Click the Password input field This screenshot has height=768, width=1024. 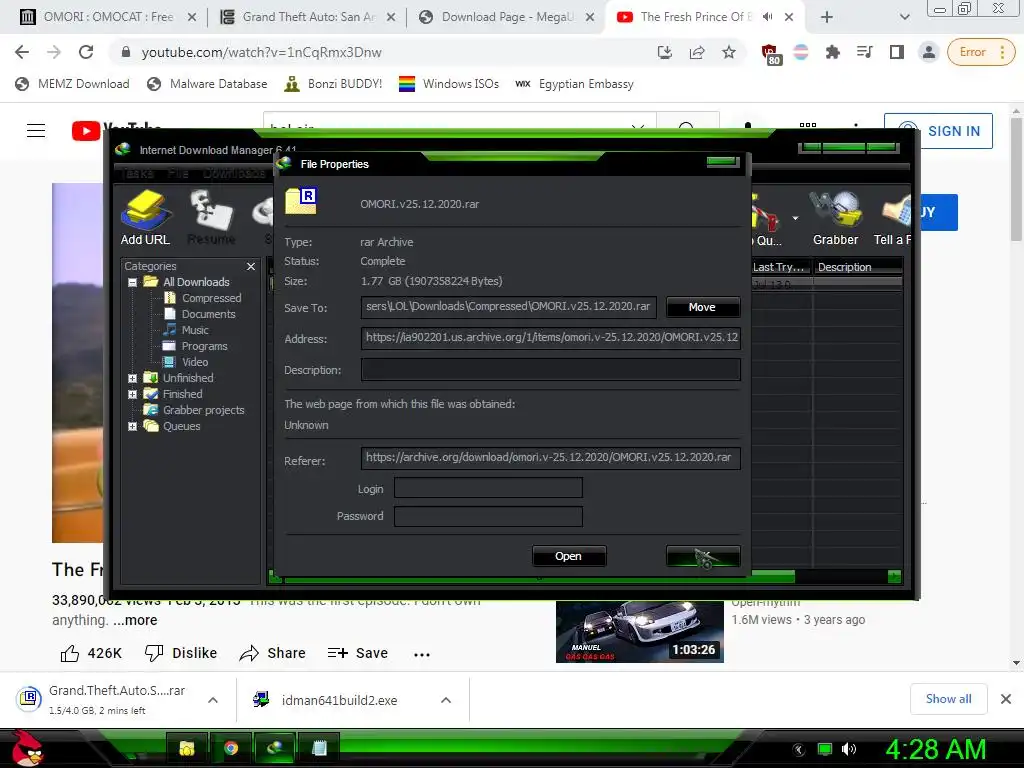[488, 516]
